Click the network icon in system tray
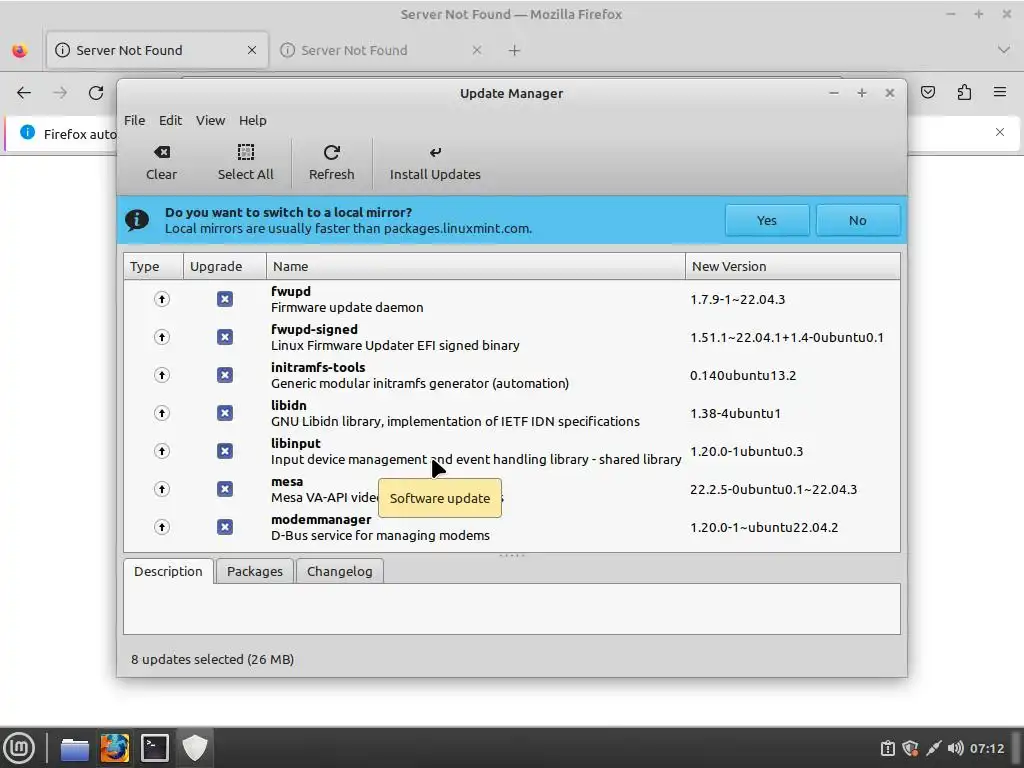1024x768 pixels. pyautogui.click(x=933, y=748)
